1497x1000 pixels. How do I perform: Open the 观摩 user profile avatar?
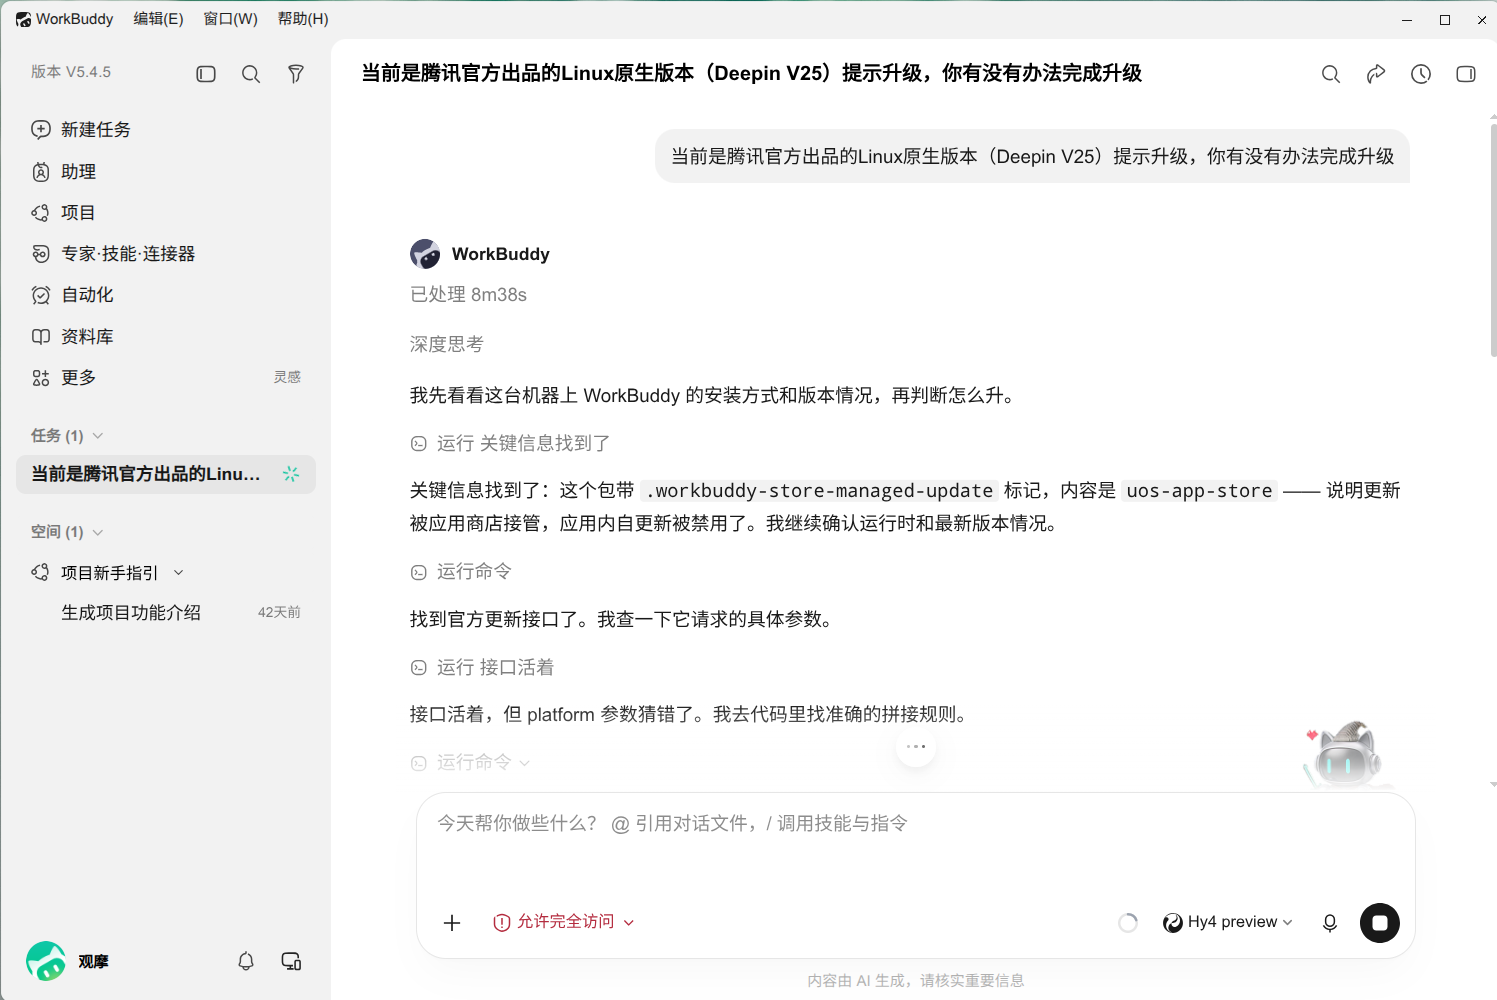(x=46, y=961)
